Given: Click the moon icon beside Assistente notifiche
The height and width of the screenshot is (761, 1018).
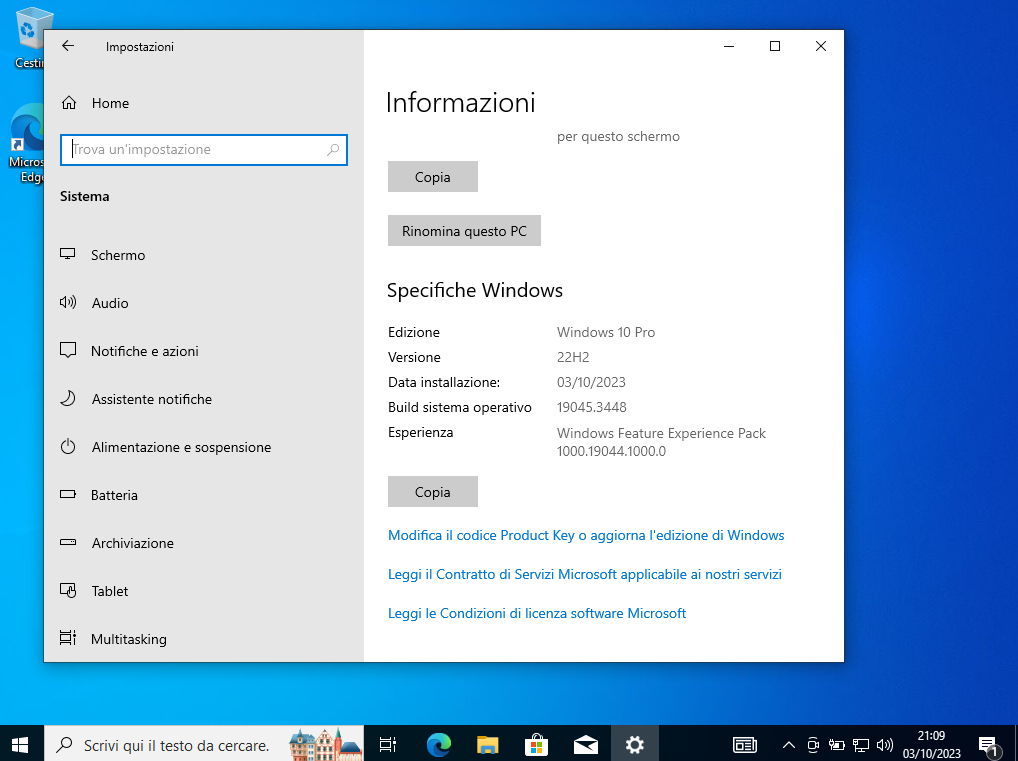Looking at the screenshot, I should coord(68,399).
